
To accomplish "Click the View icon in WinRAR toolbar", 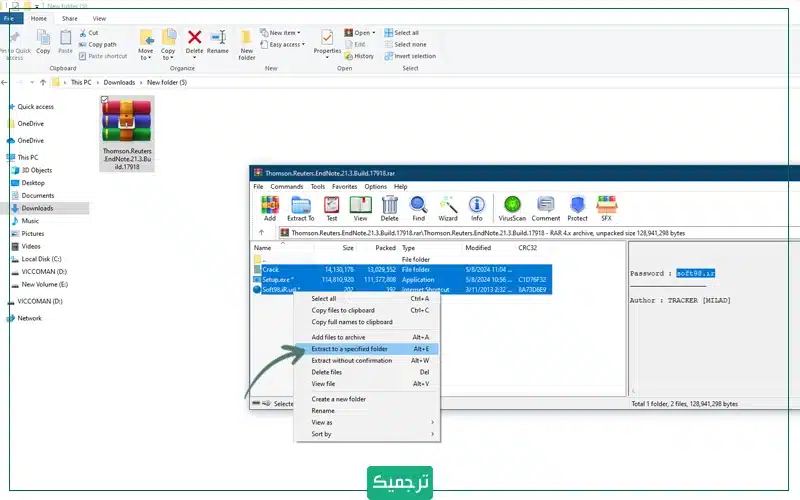I will (x=360, y=208).
